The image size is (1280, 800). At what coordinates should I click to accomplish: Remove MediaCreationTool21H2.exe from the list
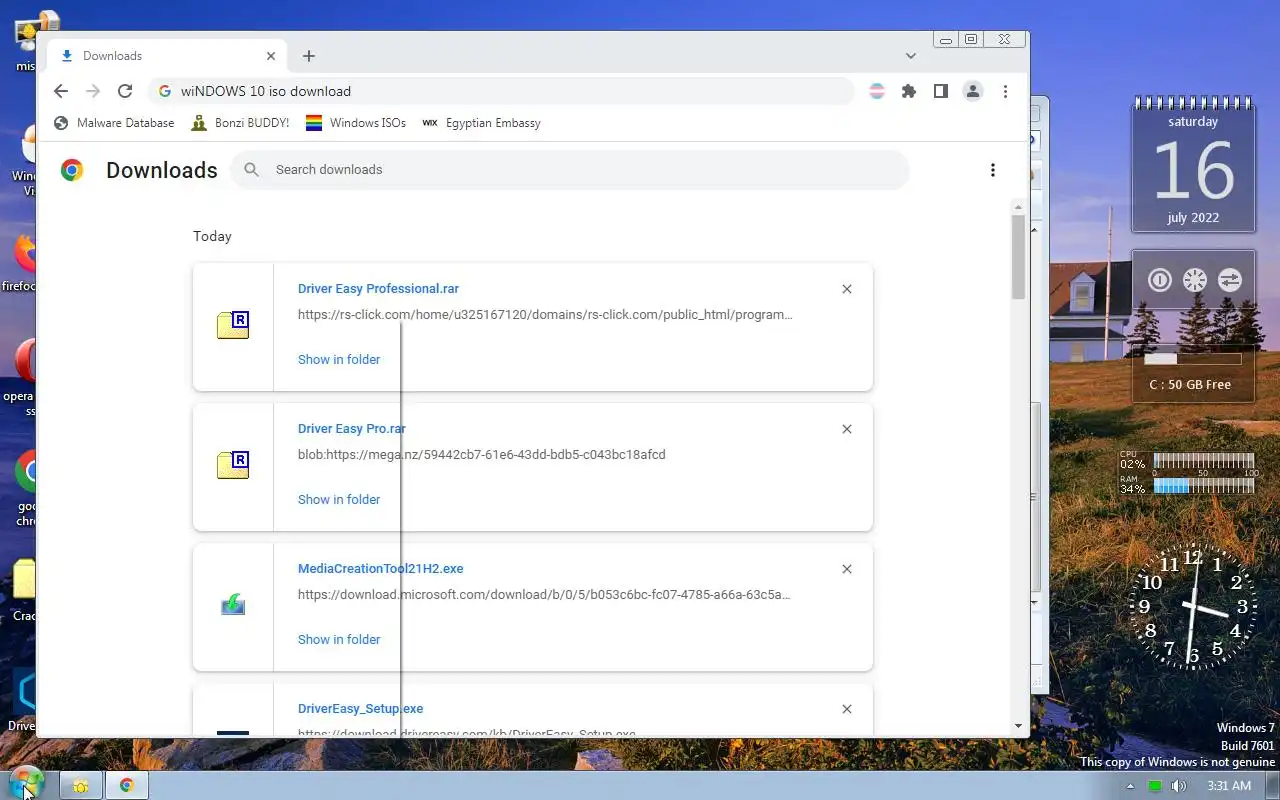(x=847, y=569)
